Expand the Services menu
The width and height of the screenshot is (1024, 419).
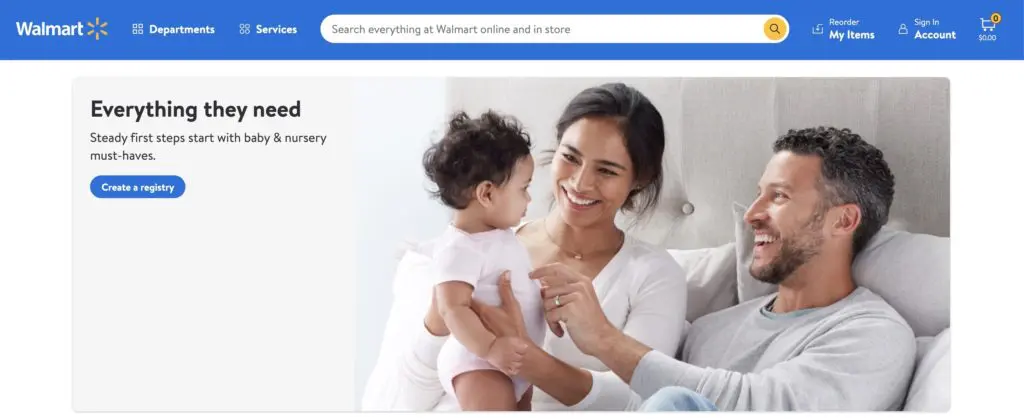coord(268,29)
